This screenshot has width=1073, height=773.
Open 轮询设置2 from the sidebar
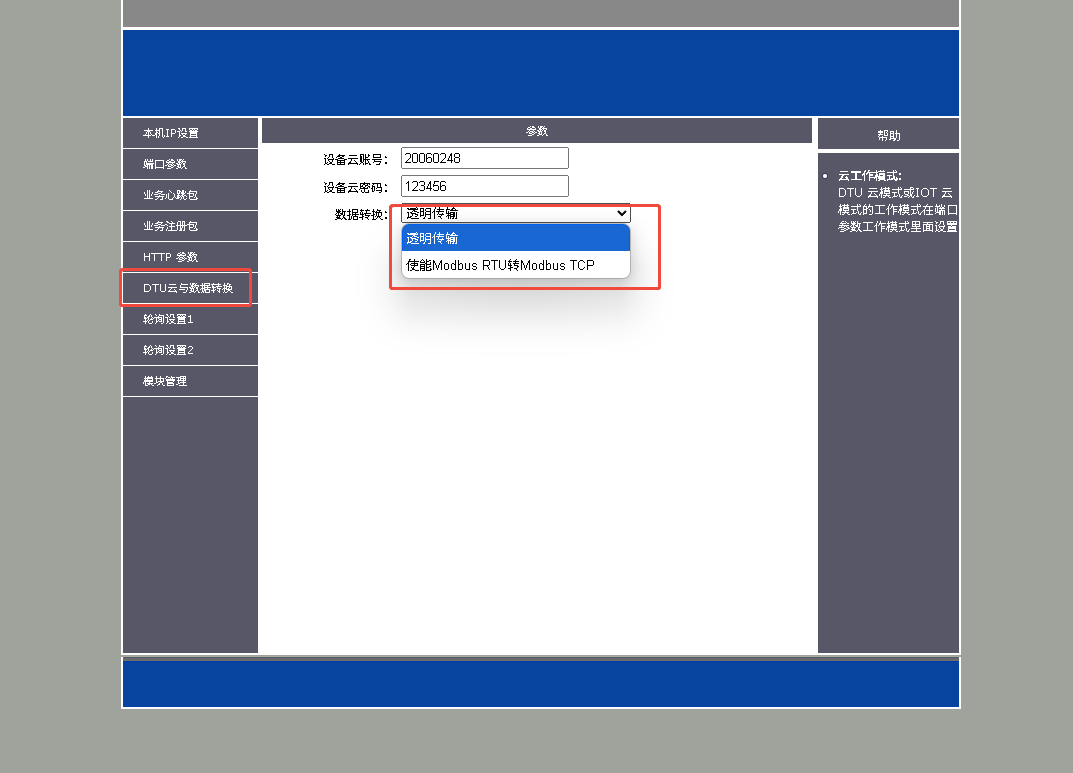pos(168,350)
